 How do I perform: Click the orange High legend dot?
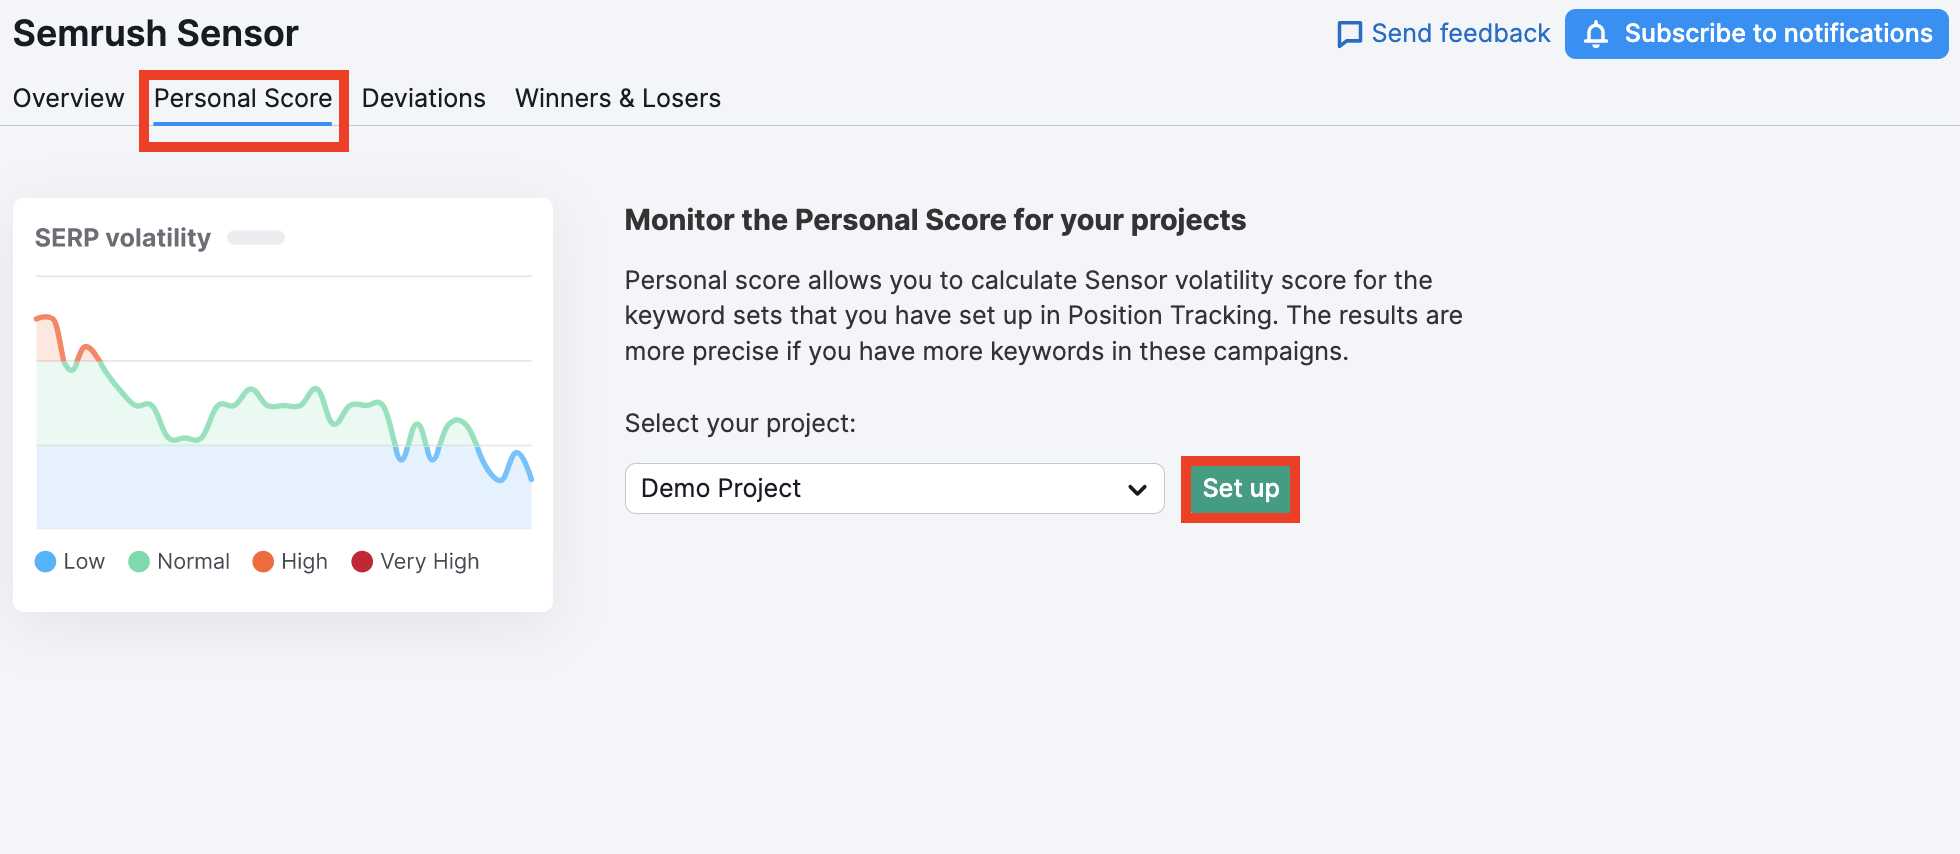[263, 562]
